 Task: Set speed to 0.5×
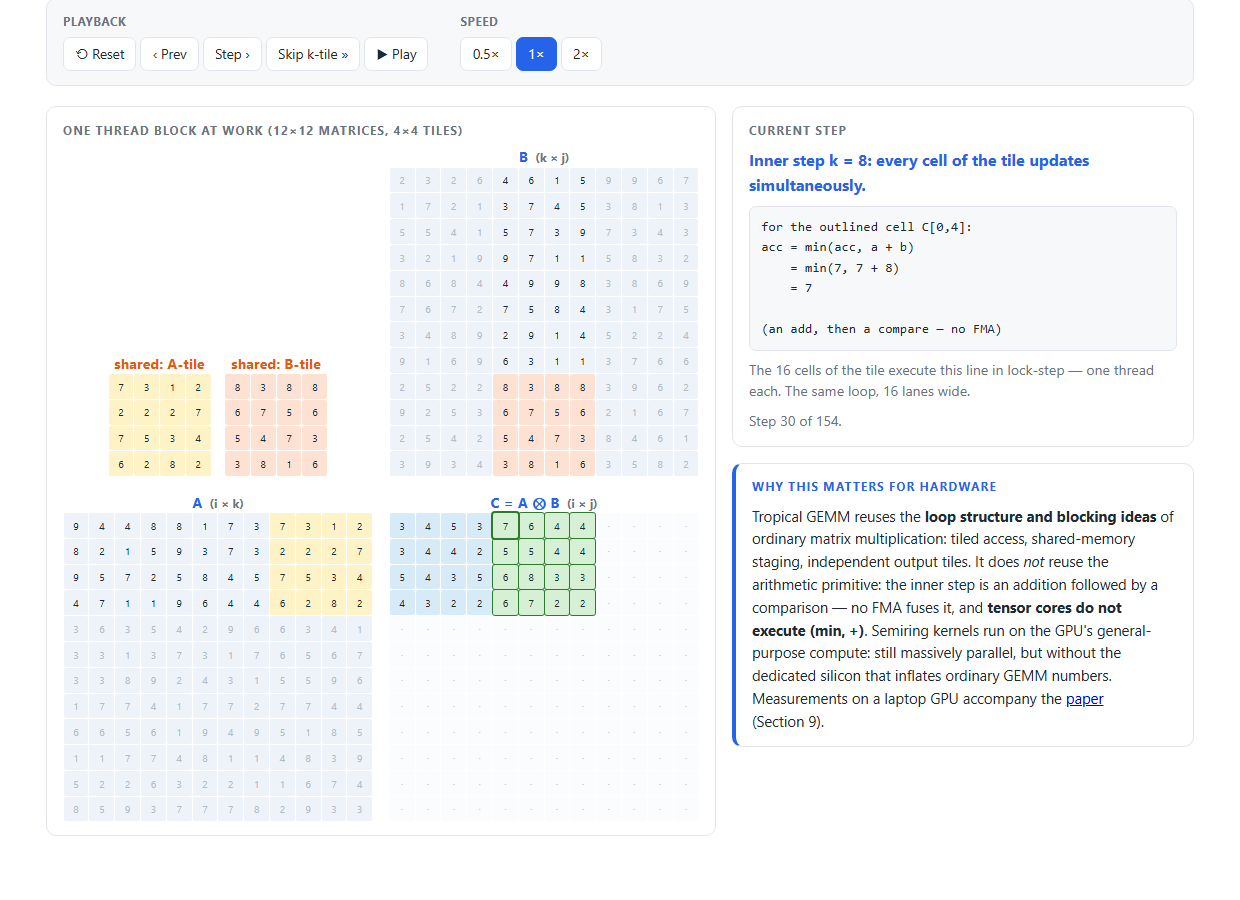click(x=486, y=54)
